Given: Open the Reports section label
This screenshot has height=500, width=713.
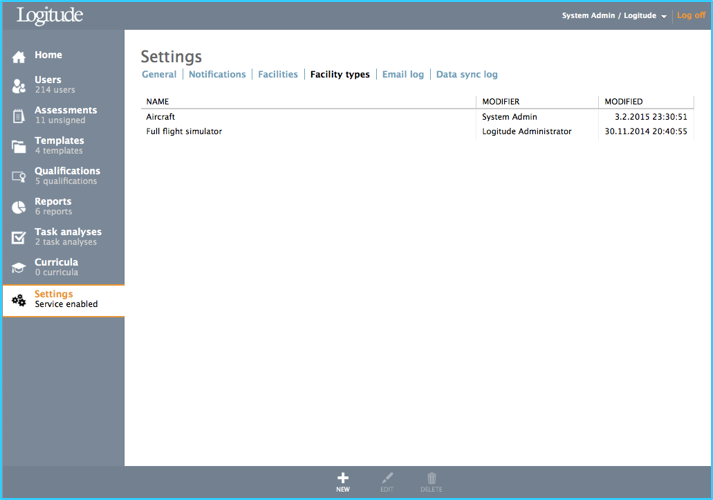Looking at the screenshot, I should 53,201.
